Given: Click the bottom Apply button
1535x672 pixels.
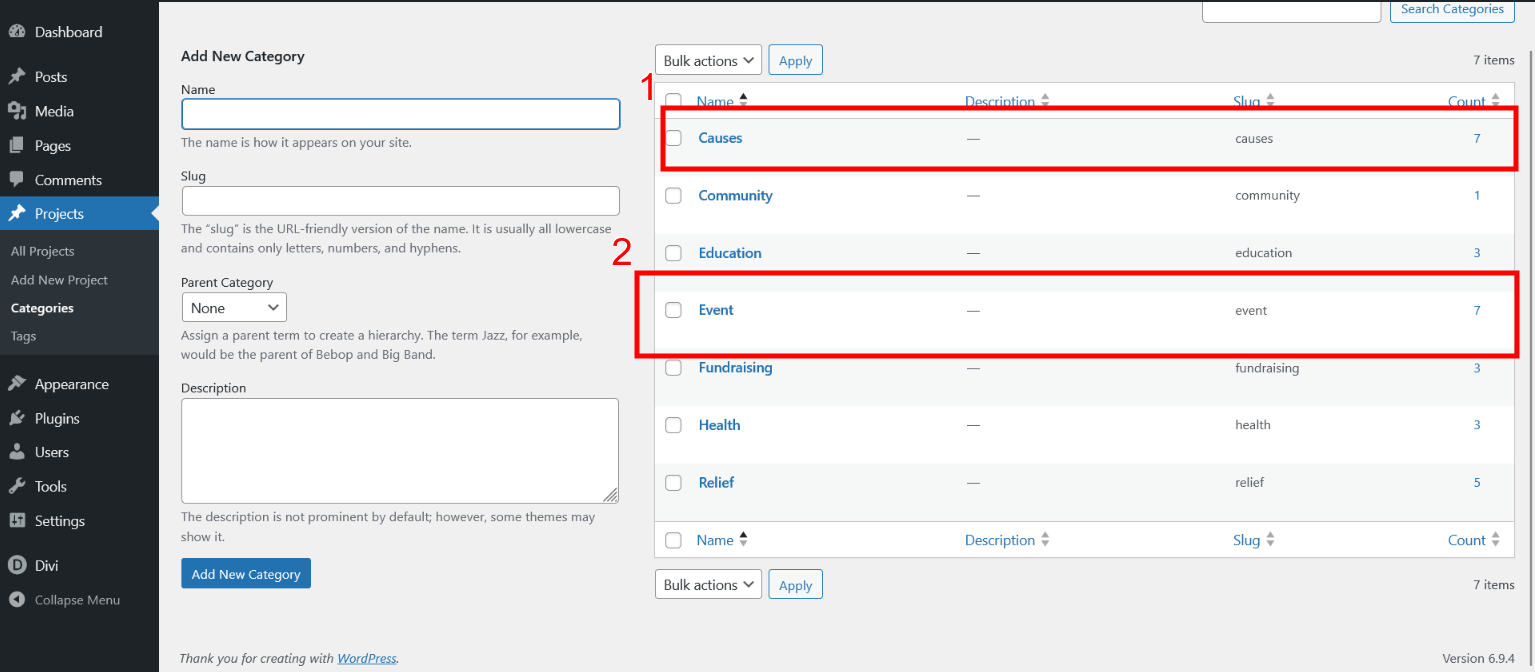Looking at the screenshot, I should click(x=795, y=585).
